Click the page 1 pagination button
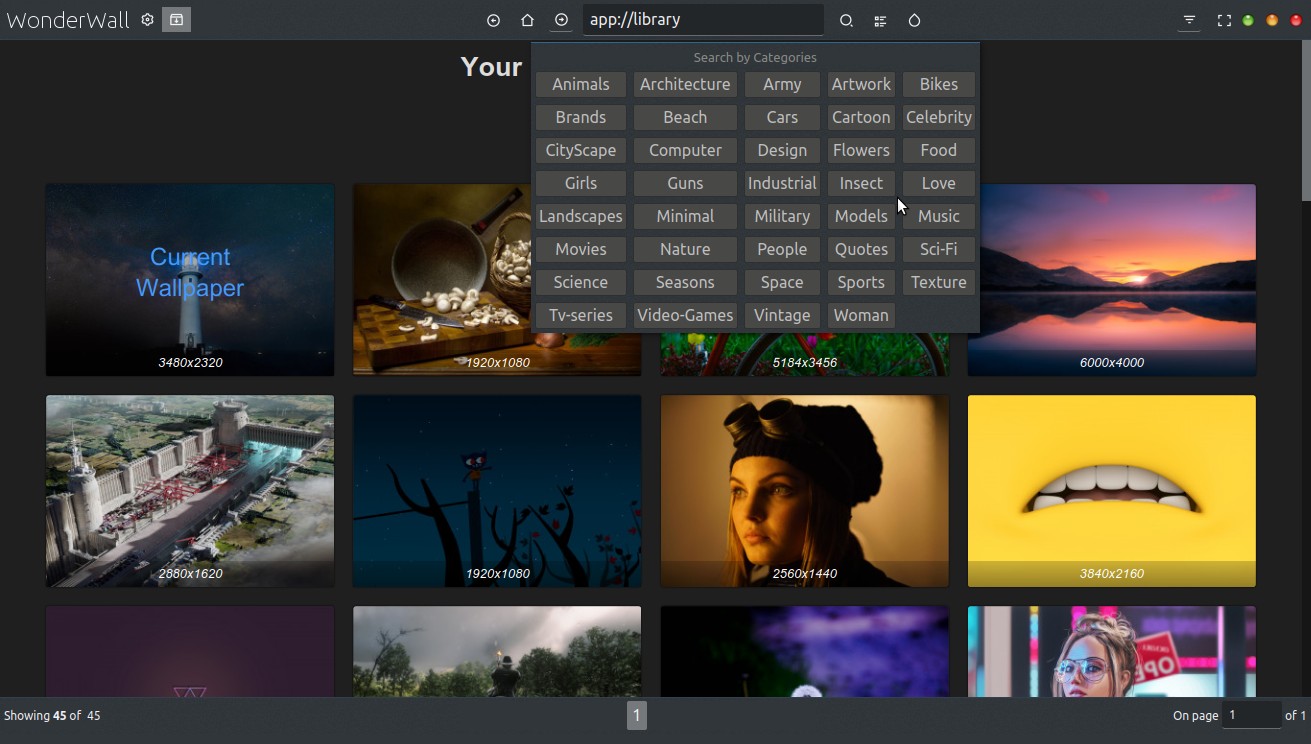 pyautogui.click(x=637, y=715)
